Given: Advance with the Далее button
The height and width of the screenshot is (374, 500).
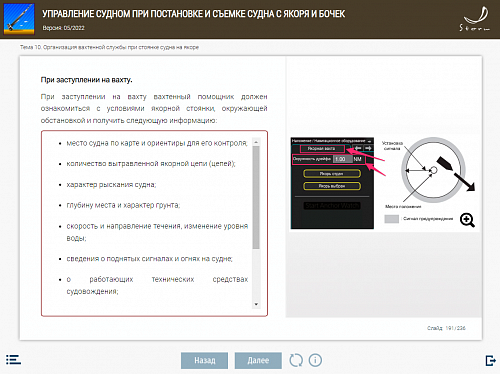Looking at the screenshot, I should click(x=258, y=360).
